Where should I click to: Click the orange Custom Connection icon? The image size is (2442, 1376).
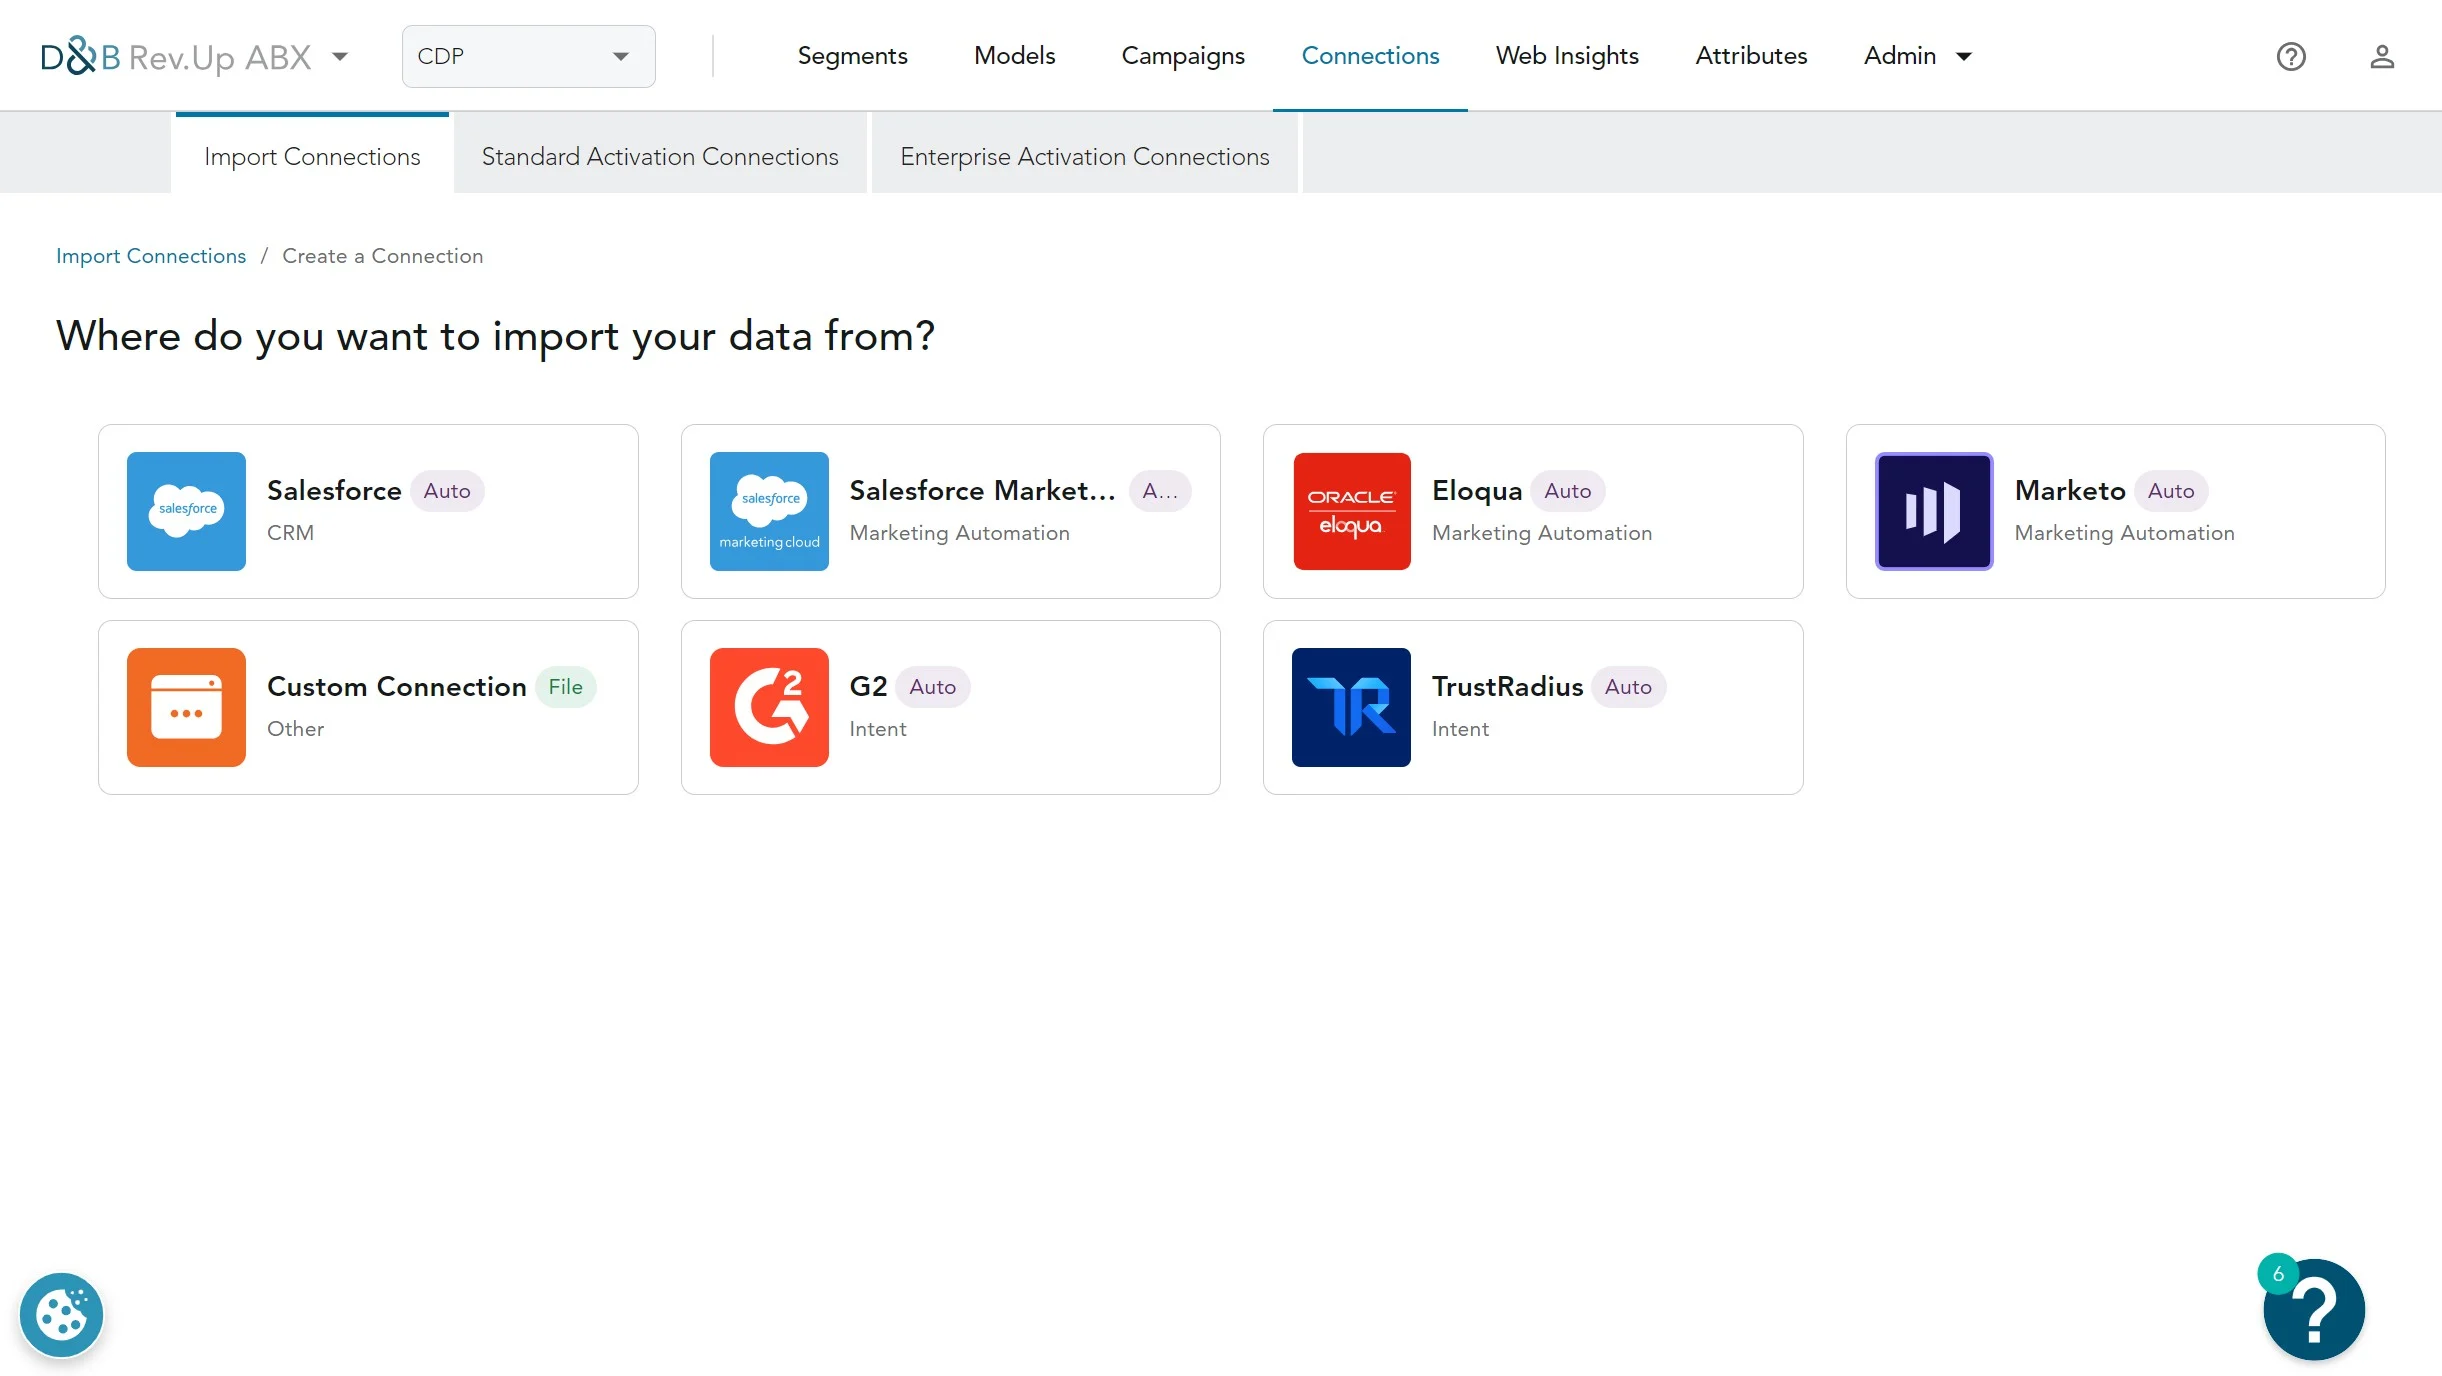click(186, 707)
